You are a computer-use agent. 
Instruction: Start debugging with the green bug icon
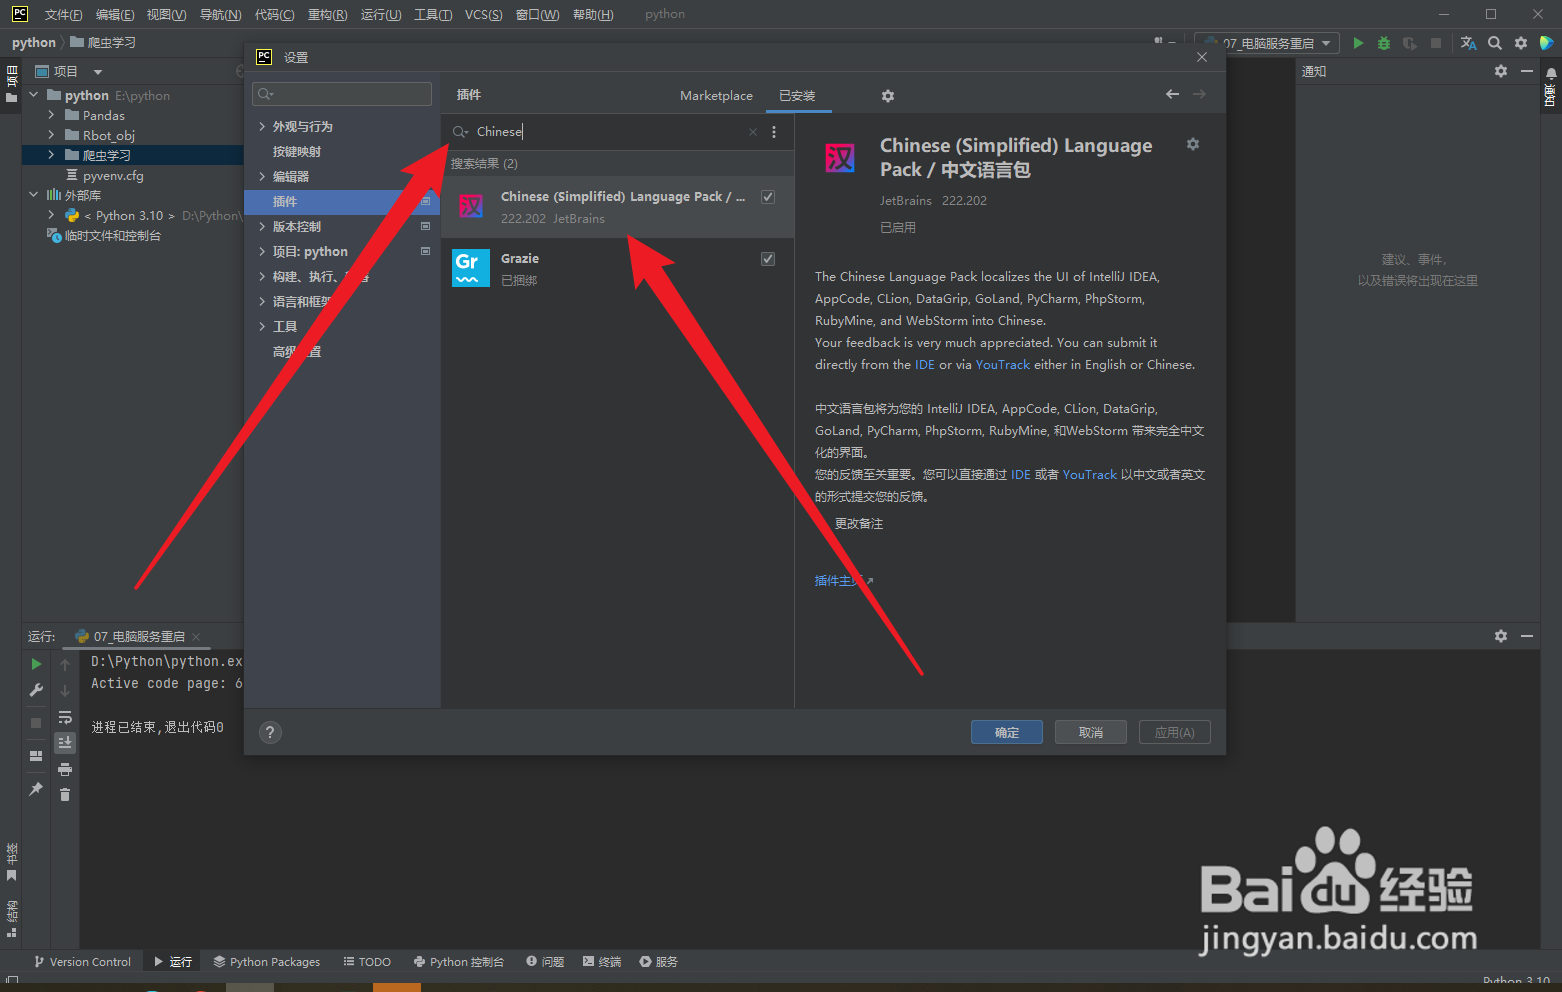[x=1384, y=43]
